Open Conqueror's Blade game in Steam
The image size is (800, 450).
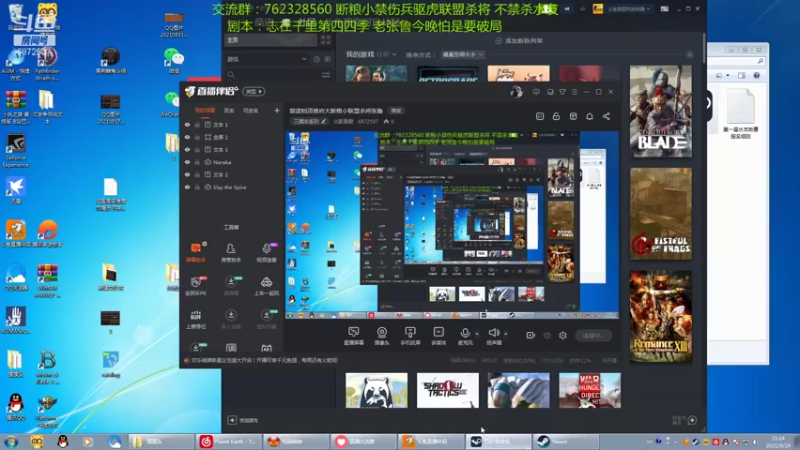661,111
